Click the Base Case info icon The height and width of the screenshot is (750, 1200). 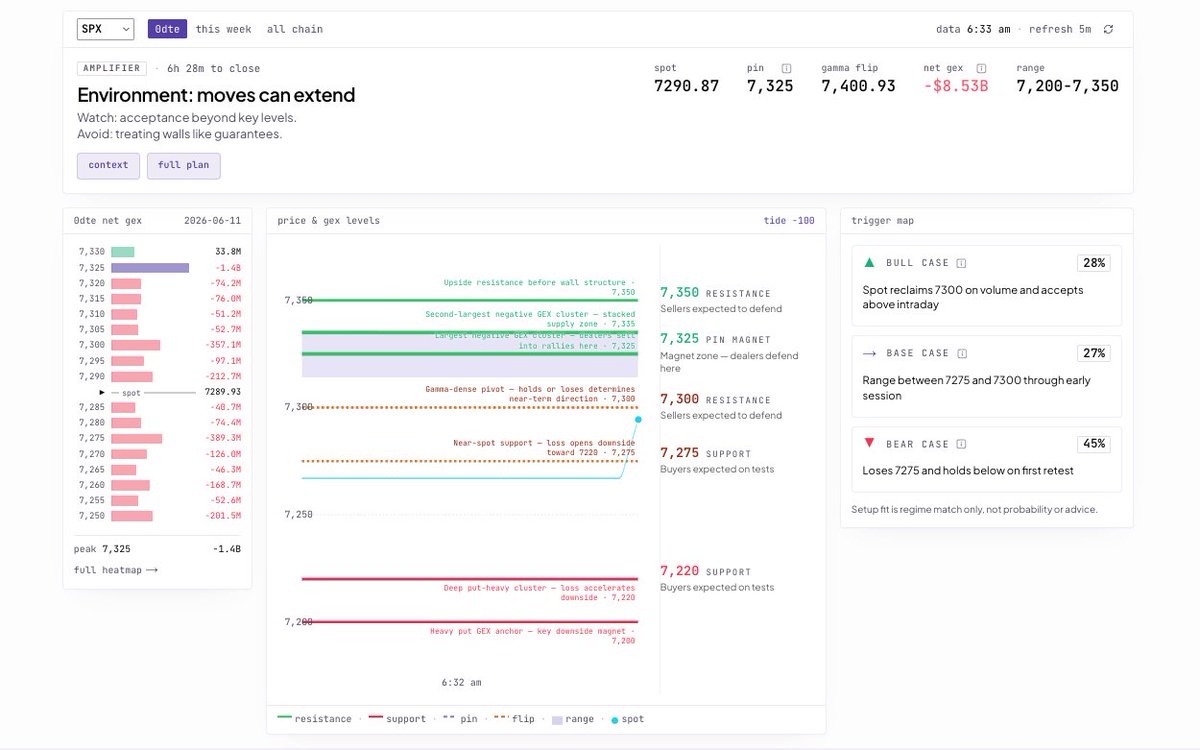pos(961,353)
